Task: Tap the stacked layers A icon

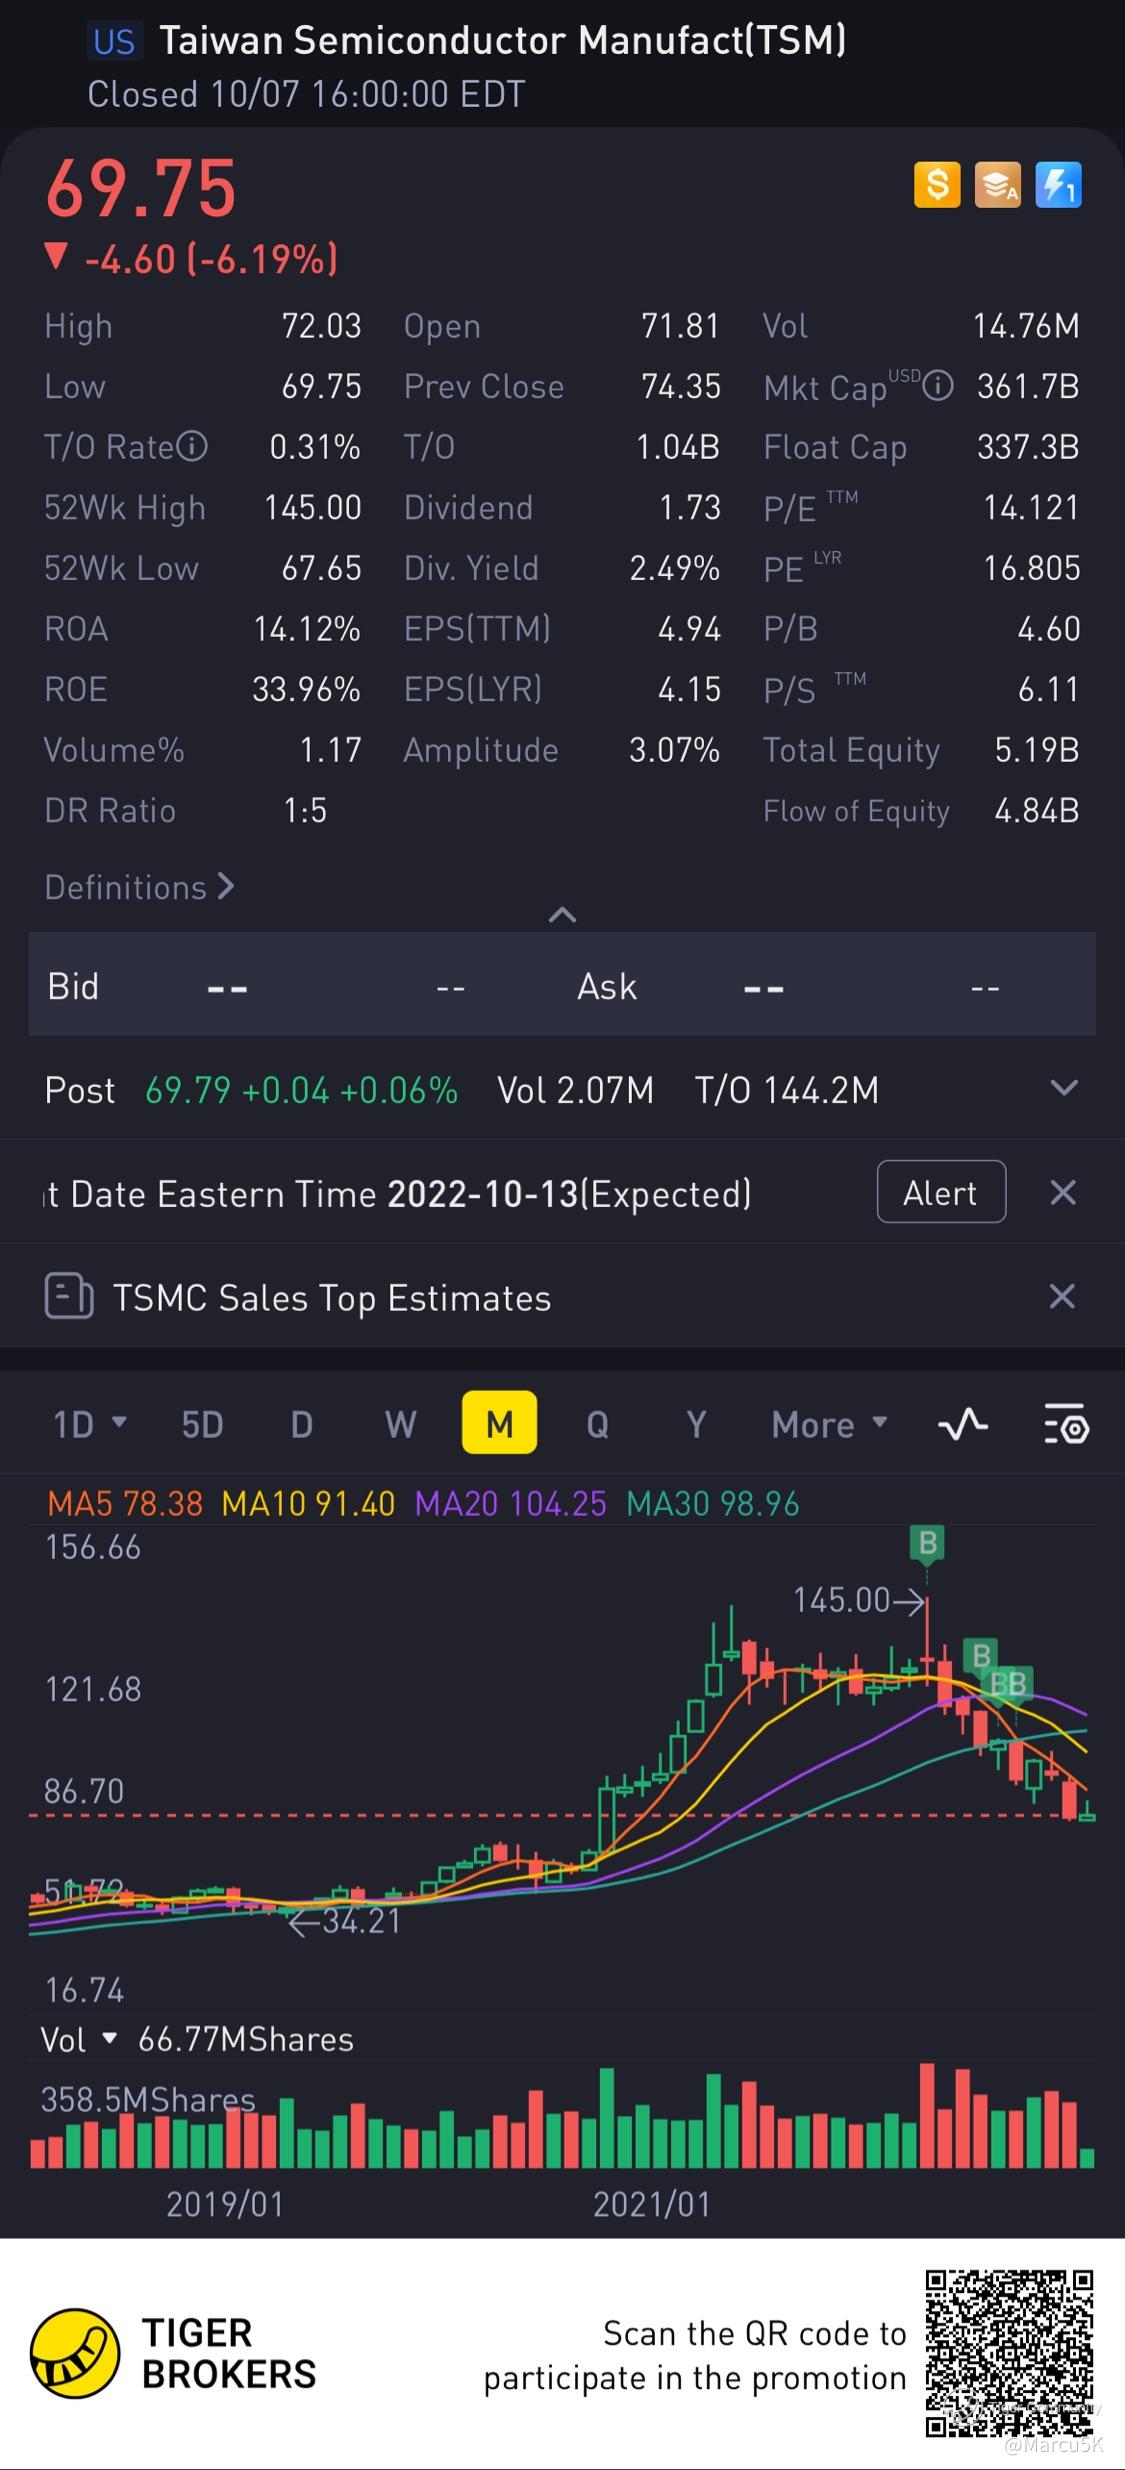Action: pyautogui.click(x=998, y=185)
